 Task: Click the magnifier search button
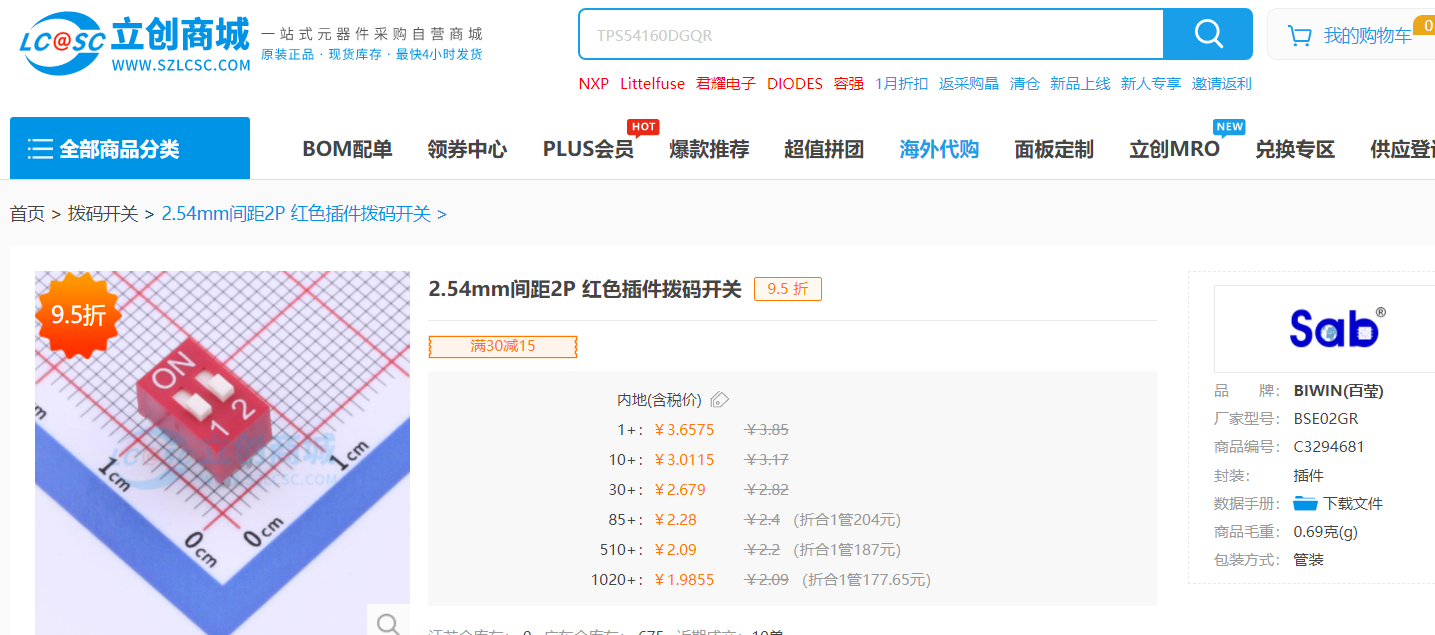(1208, 34)
